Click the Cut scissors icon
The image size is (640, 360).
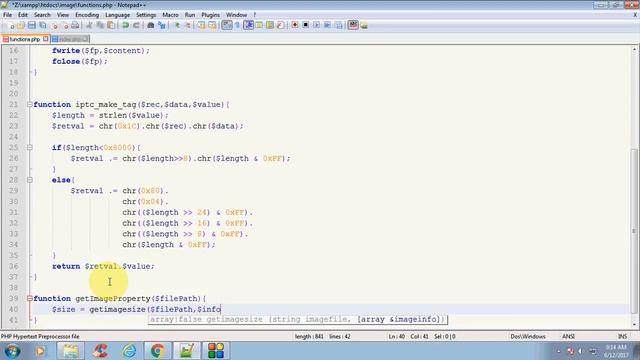pyautogui.click(x=89, y=25)
